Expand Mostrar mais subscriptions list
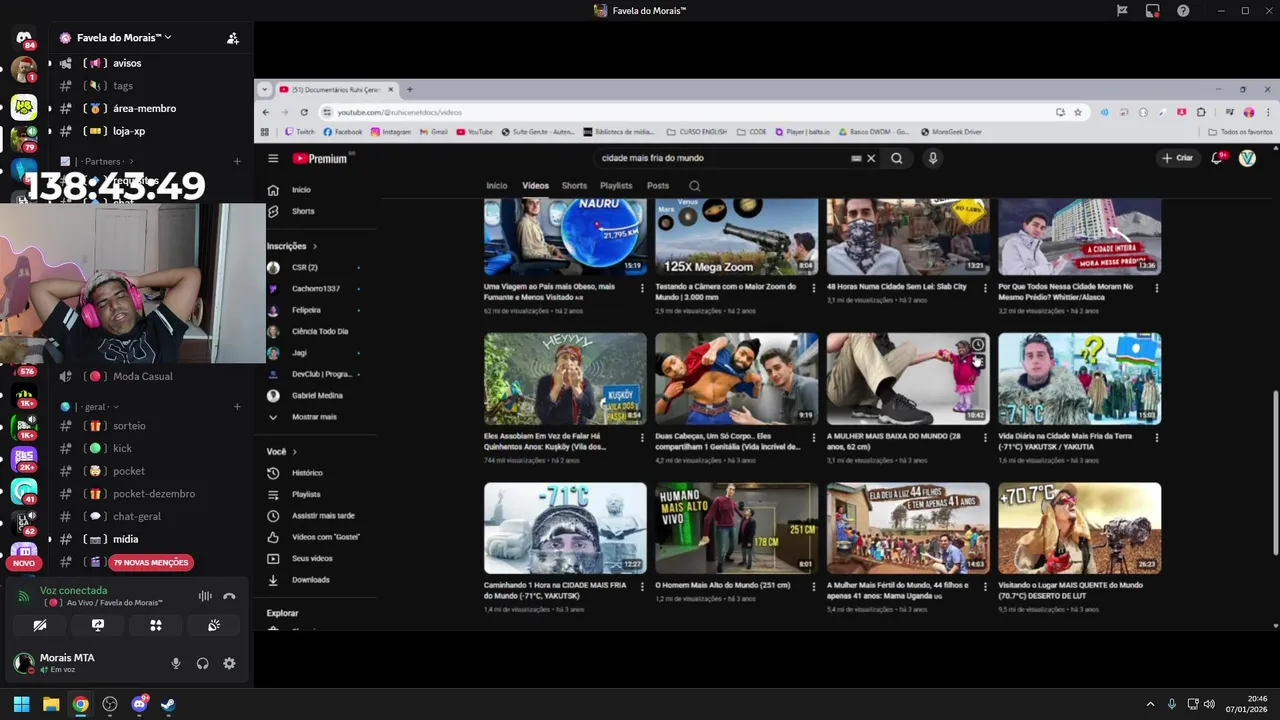Screen dimensions: 1280x720 [x=313, y=417]
